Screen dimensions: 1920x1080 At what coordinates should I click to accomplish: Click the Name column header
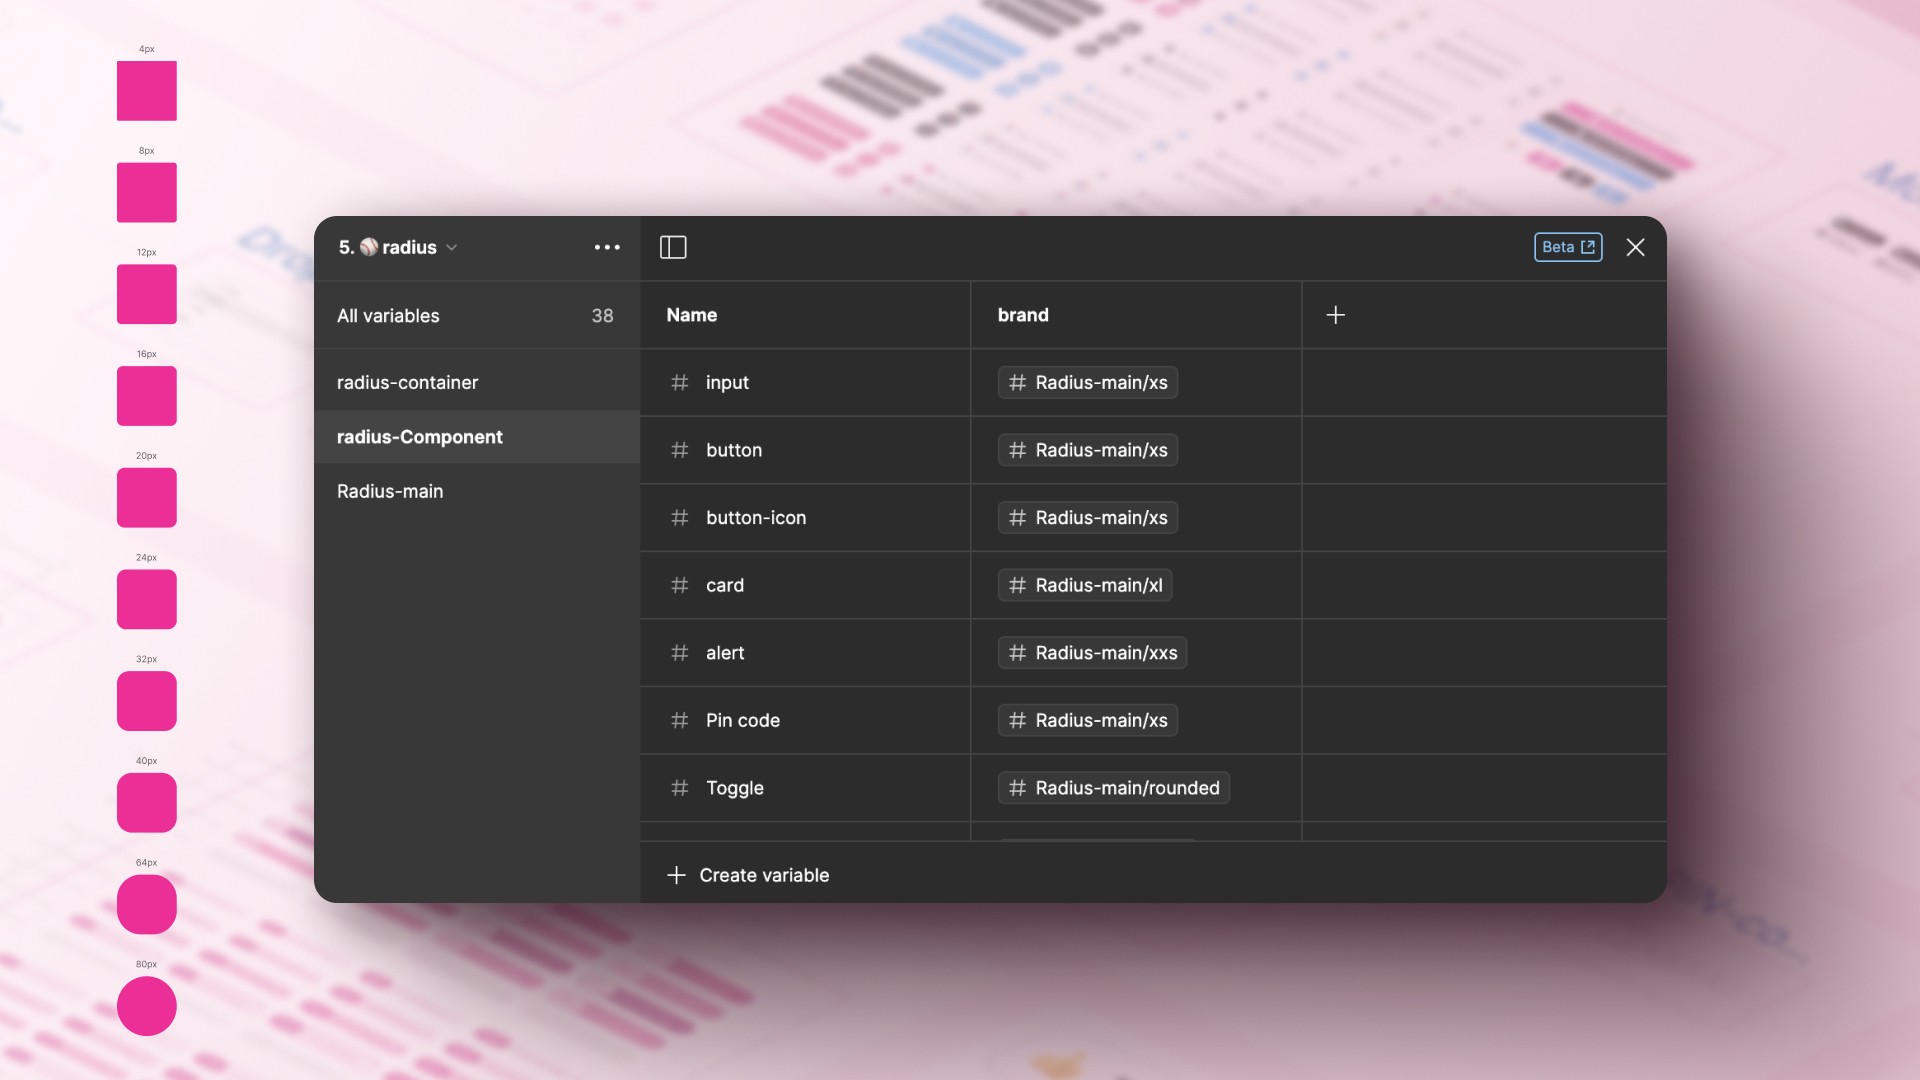[692, 315]
